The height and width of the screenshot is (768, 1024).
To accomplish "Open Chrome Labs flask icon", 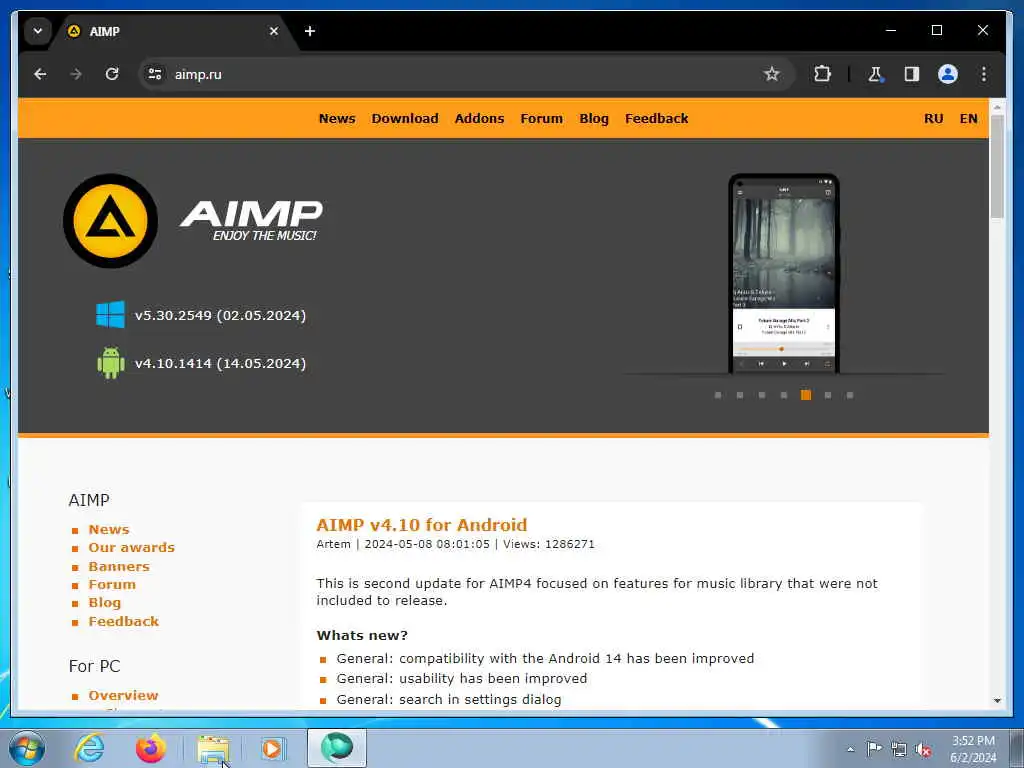I will point(875,74).
